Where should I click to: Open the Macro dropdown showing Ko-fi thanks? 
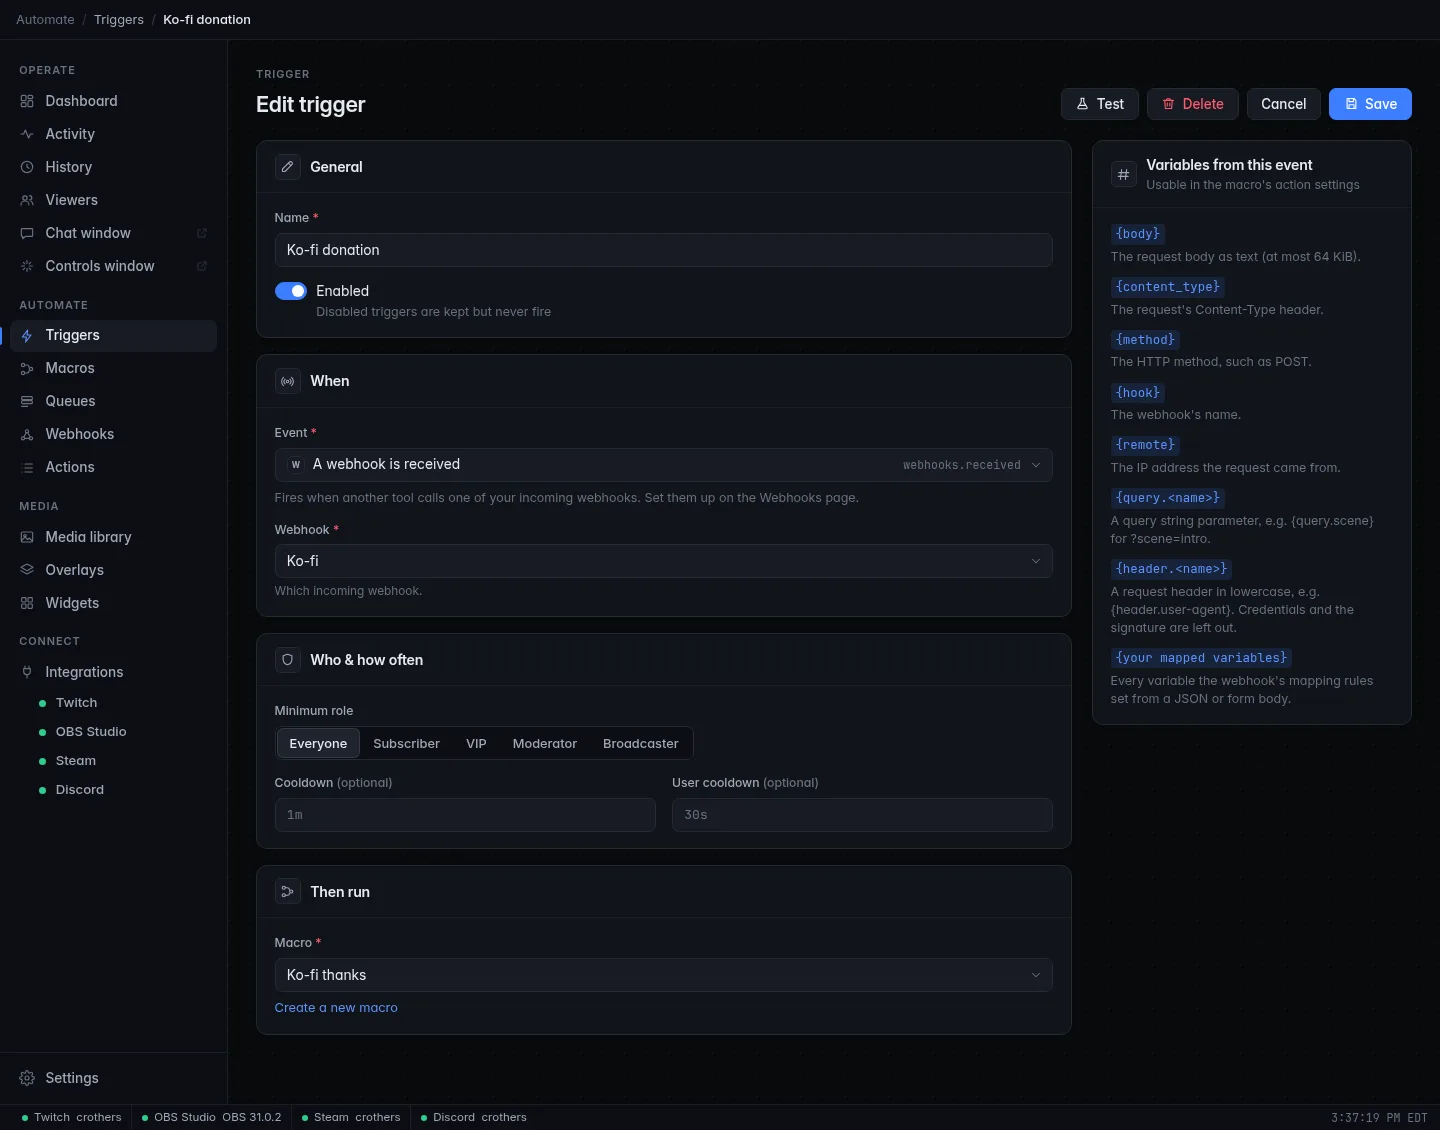tap(664, 975)
